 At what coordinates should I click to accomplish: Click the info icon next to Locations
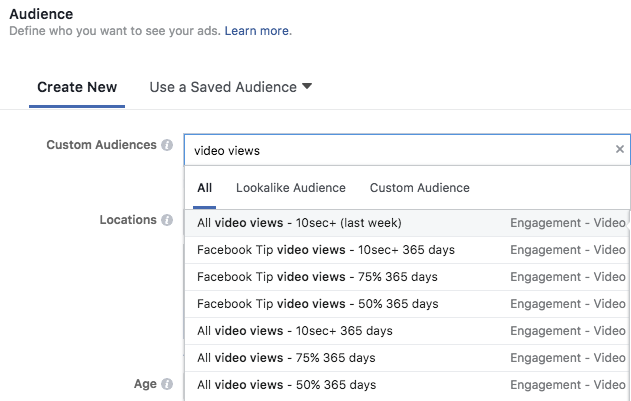pyautogui.click(x=167, y=220)
